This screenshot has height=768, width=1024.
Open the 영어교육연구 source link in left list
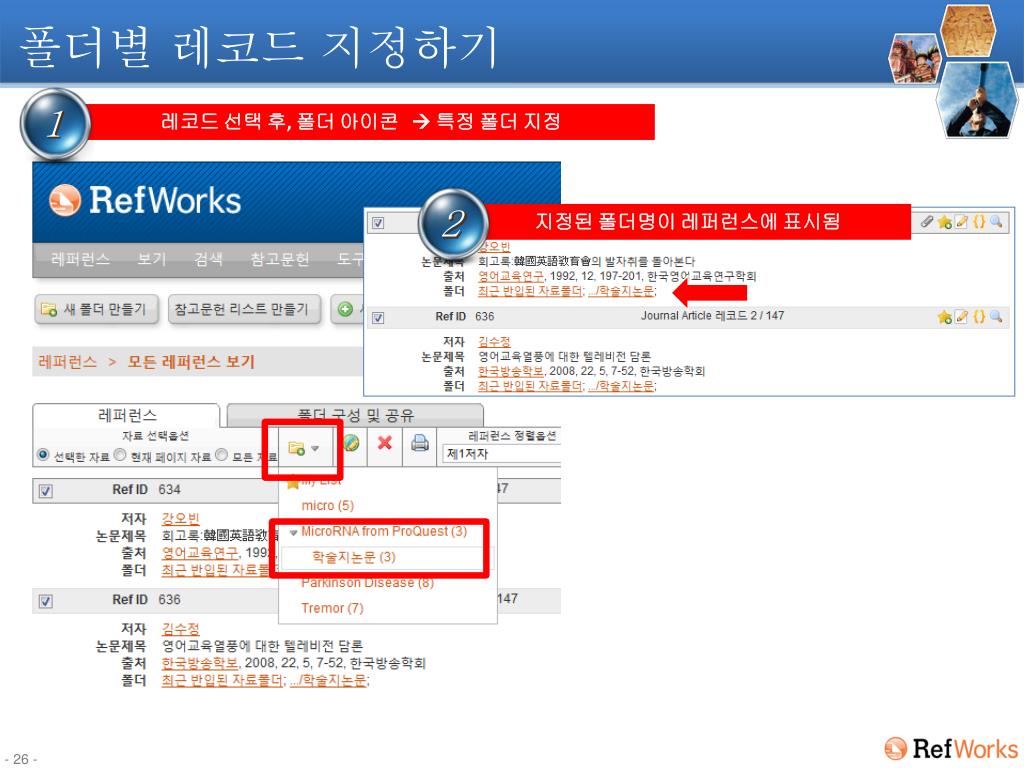[200, 552]
